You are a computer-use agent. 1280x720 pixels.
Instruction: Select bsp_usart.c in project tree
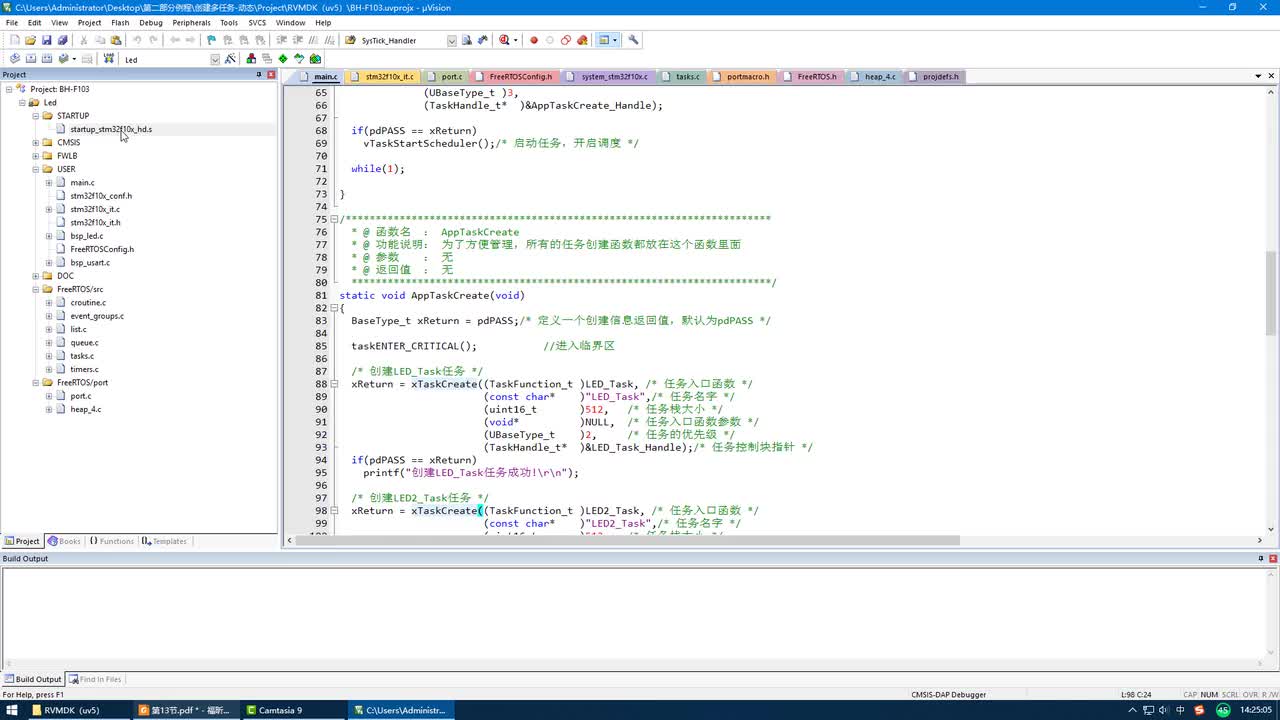click(90, 262)
